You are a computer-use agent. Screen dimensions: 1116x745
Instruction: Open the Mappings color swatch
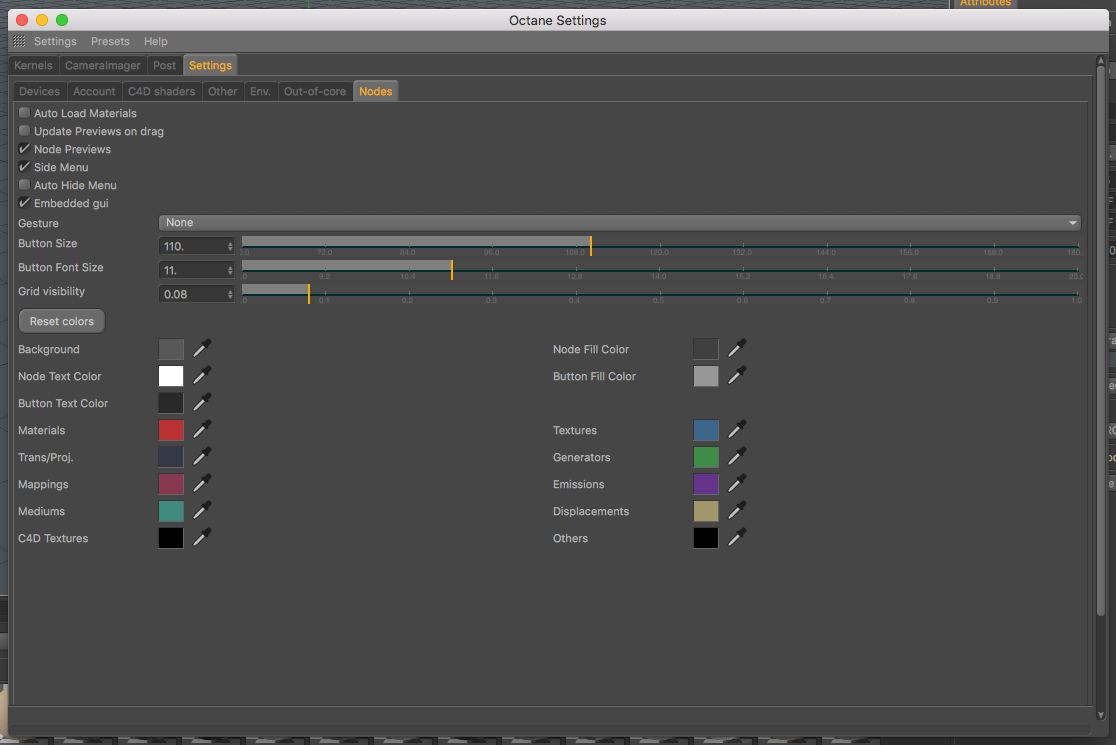pyautogui.click(x=171, y=485)
